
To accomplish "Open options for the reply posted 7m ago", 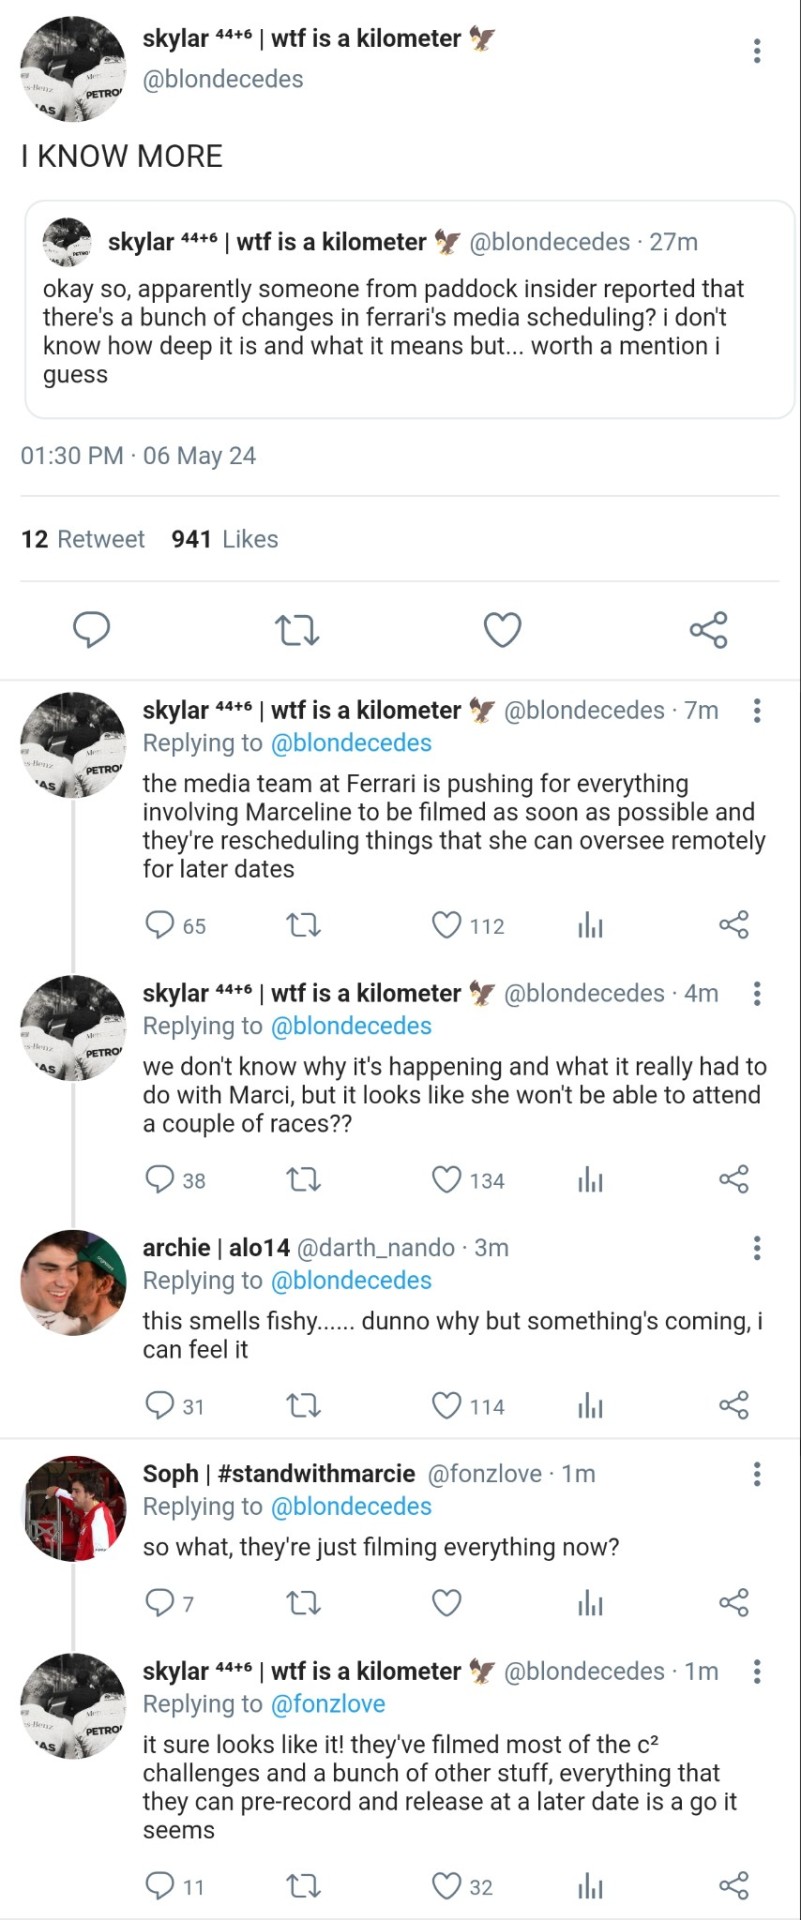I will pyautogui.click(x=757, y=711).
